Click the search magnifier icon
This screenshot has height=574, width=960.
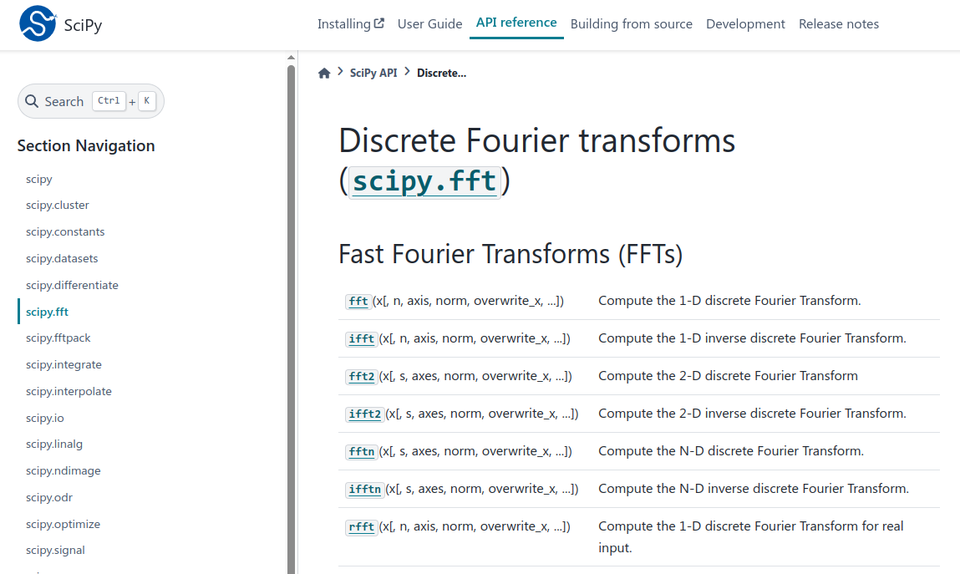coord(32,101)
